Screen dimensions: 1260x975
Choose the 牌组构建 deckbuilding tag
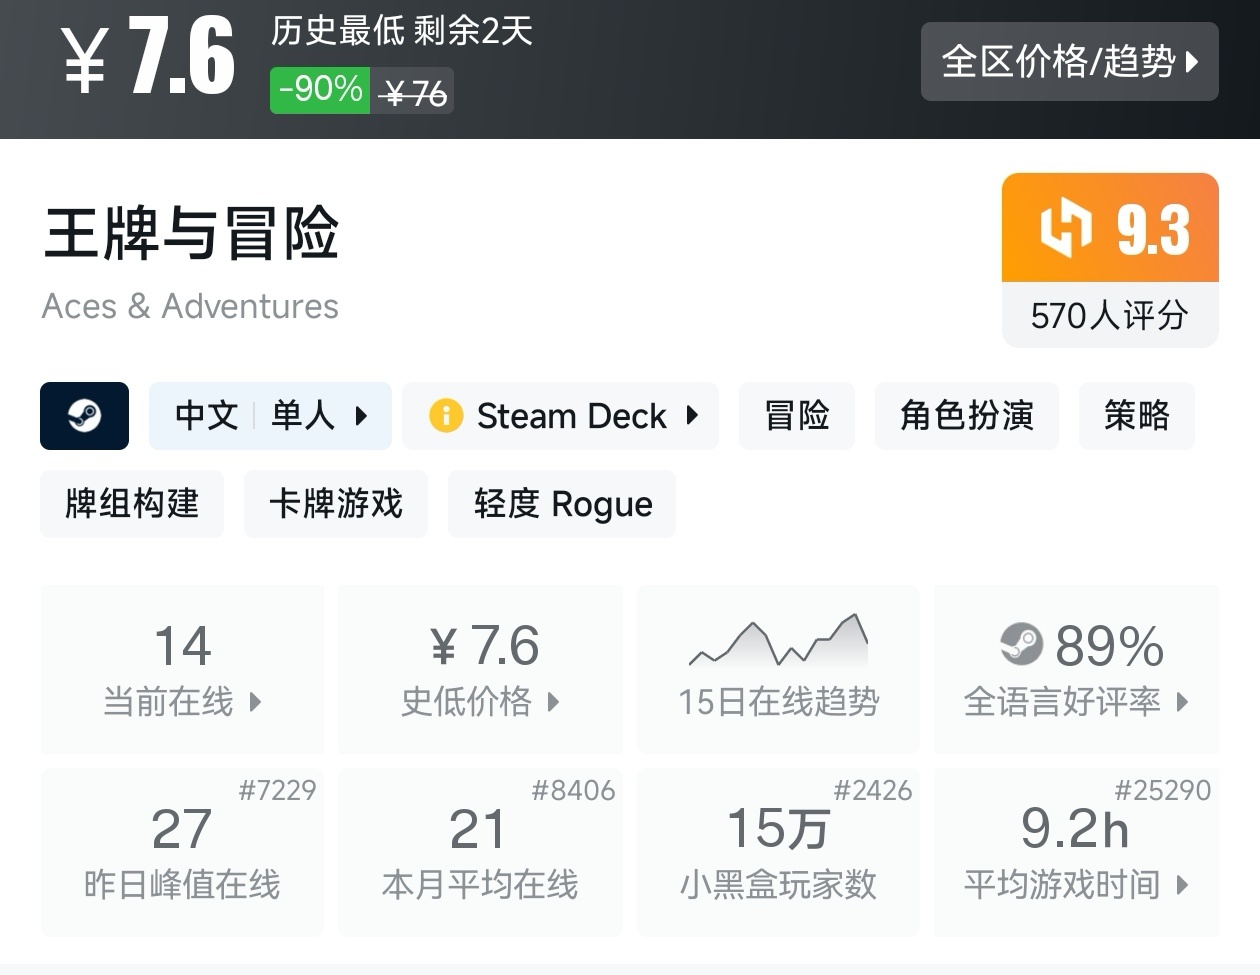[132, 504]
